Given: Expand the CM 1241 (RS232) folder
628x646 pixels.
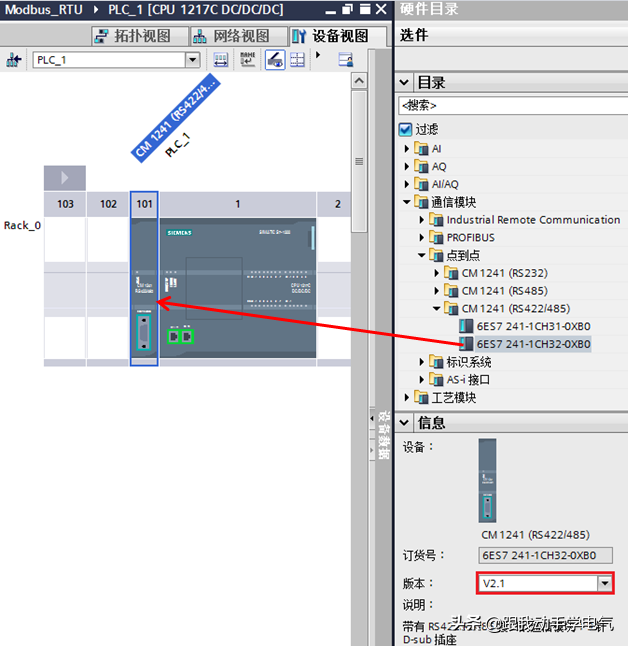Looking at the screenshot, I should pyautogui.click(x=437, y=273).
